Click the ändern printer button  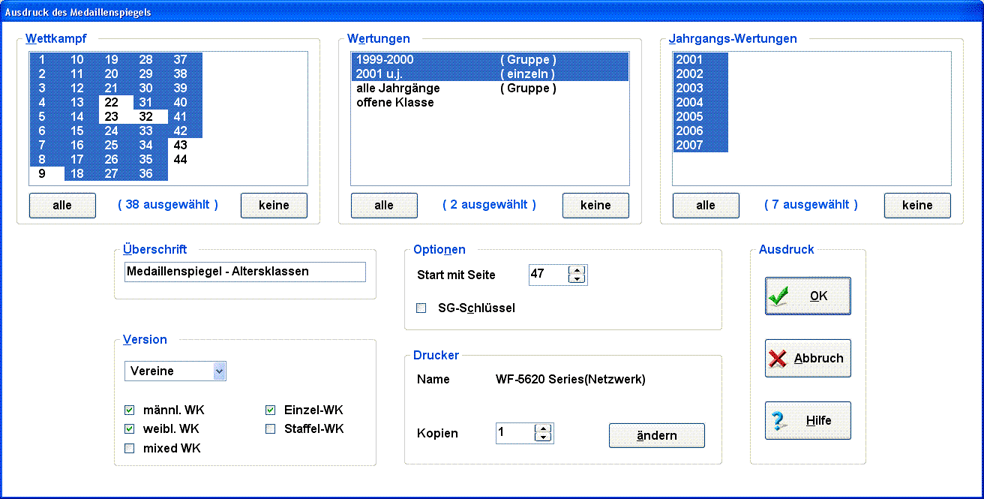click(x=656, y=435)
